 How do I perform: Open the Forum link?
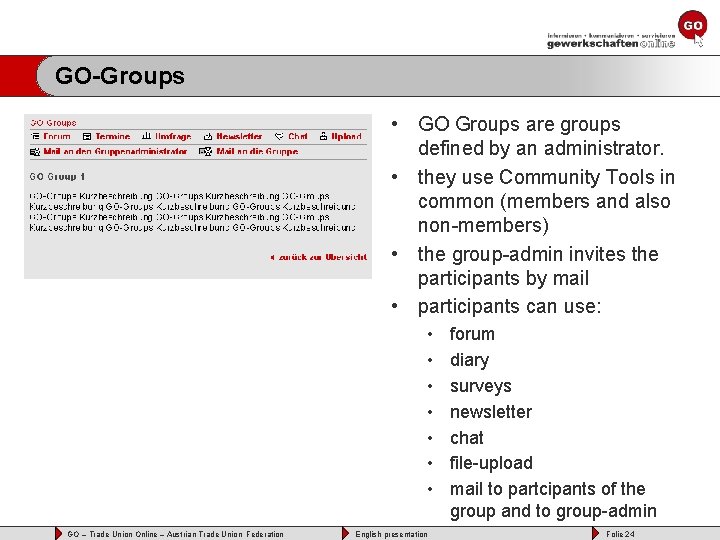[57, 136]
